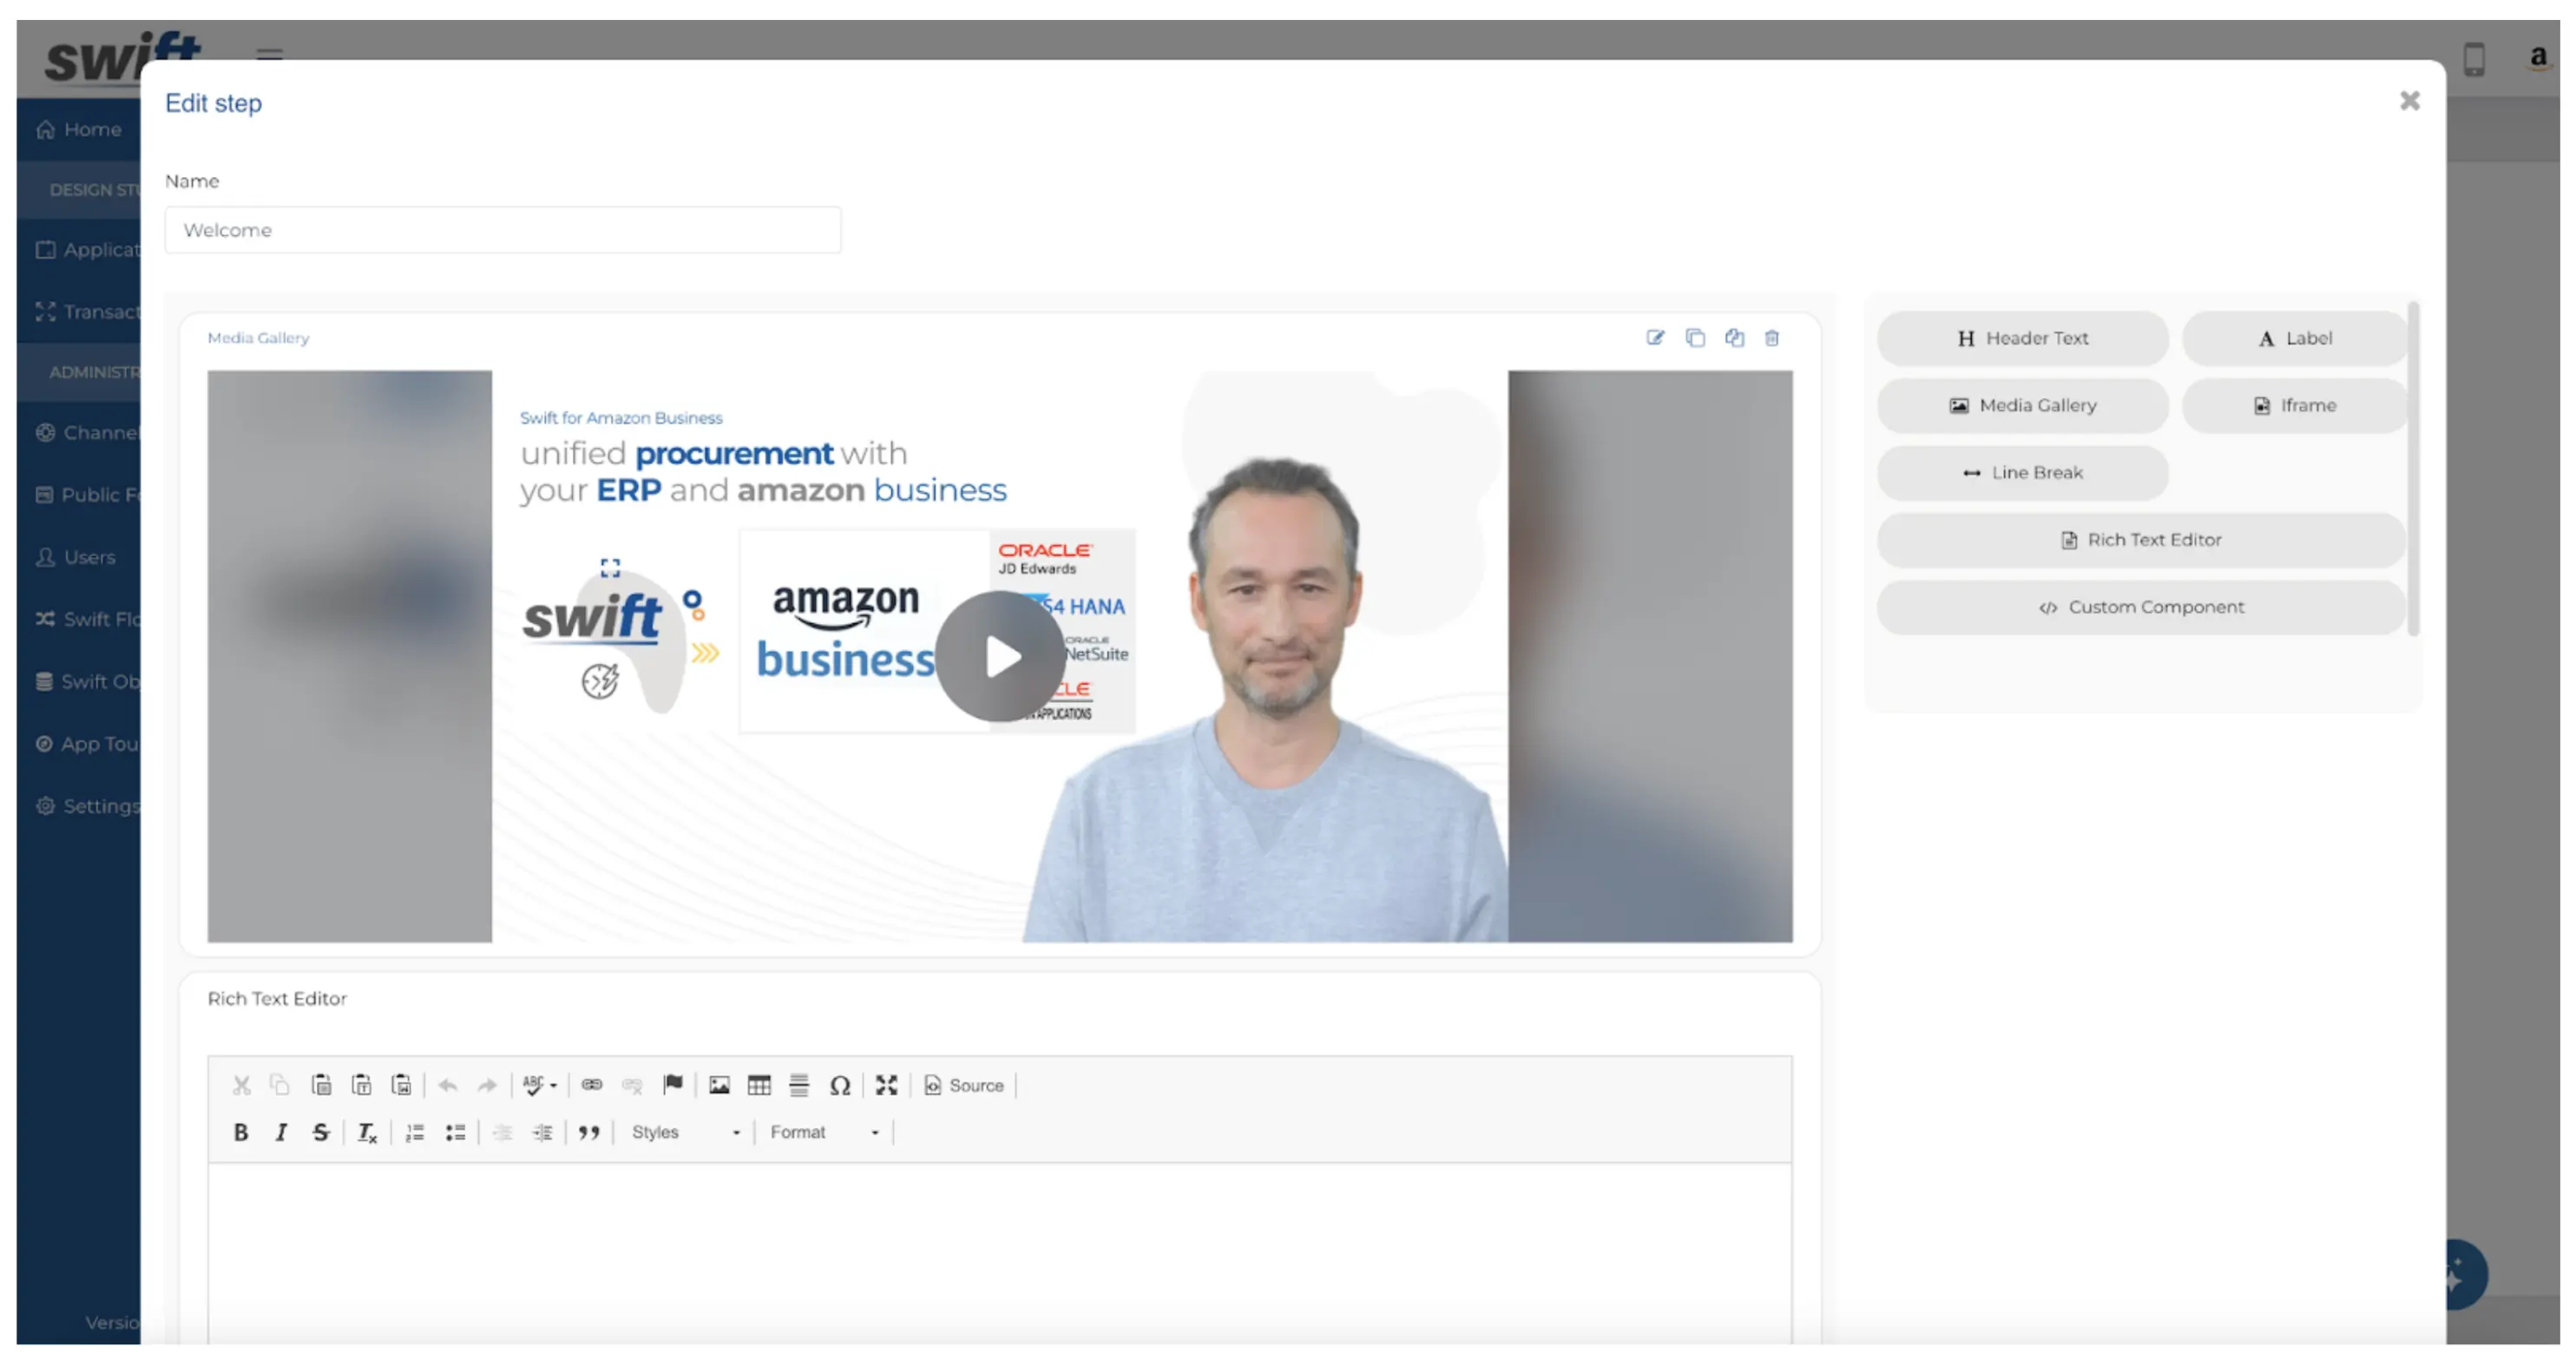Maximize the rich text editor
Image resolution: width=2576 pixels, height=1366 pixels.
(886, 1085)
